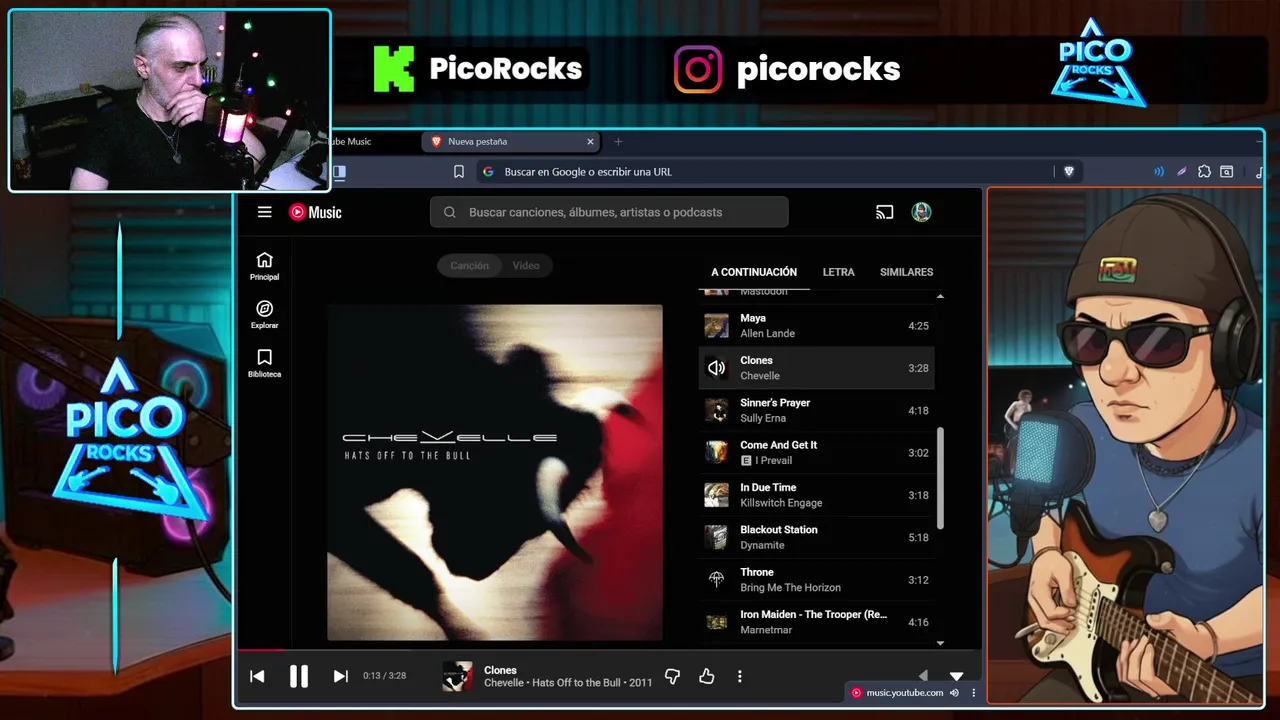Click the tab audio playing indicator icon
Viewport: 1280px width, 720px height.
click(x=1159, y=171)
